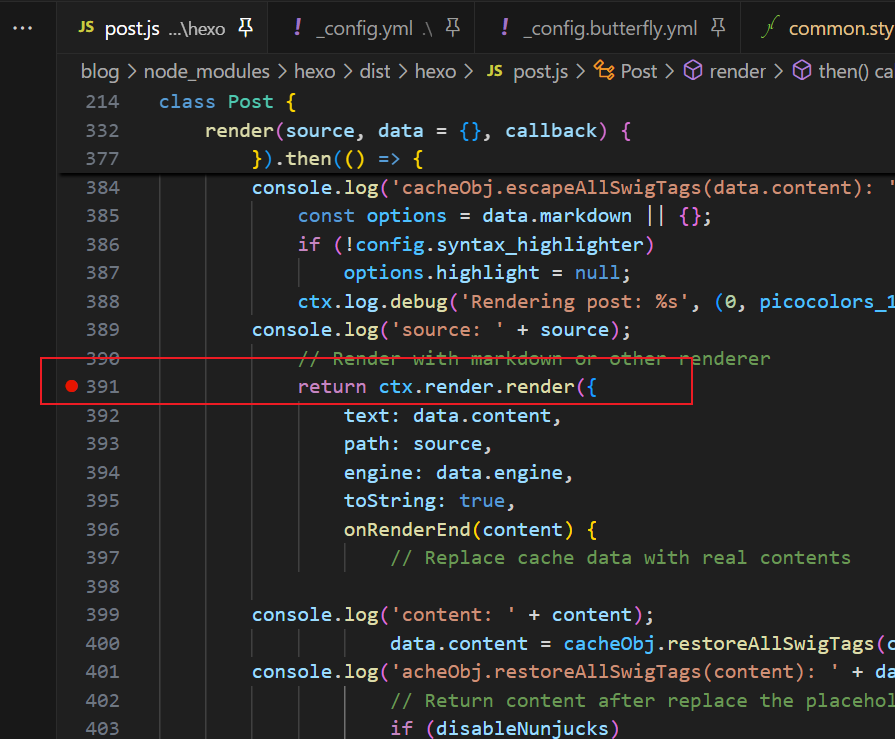Screen dimensions: 895x739
Task: Select line 396 via its line number
Action: (x=102, y=529)
